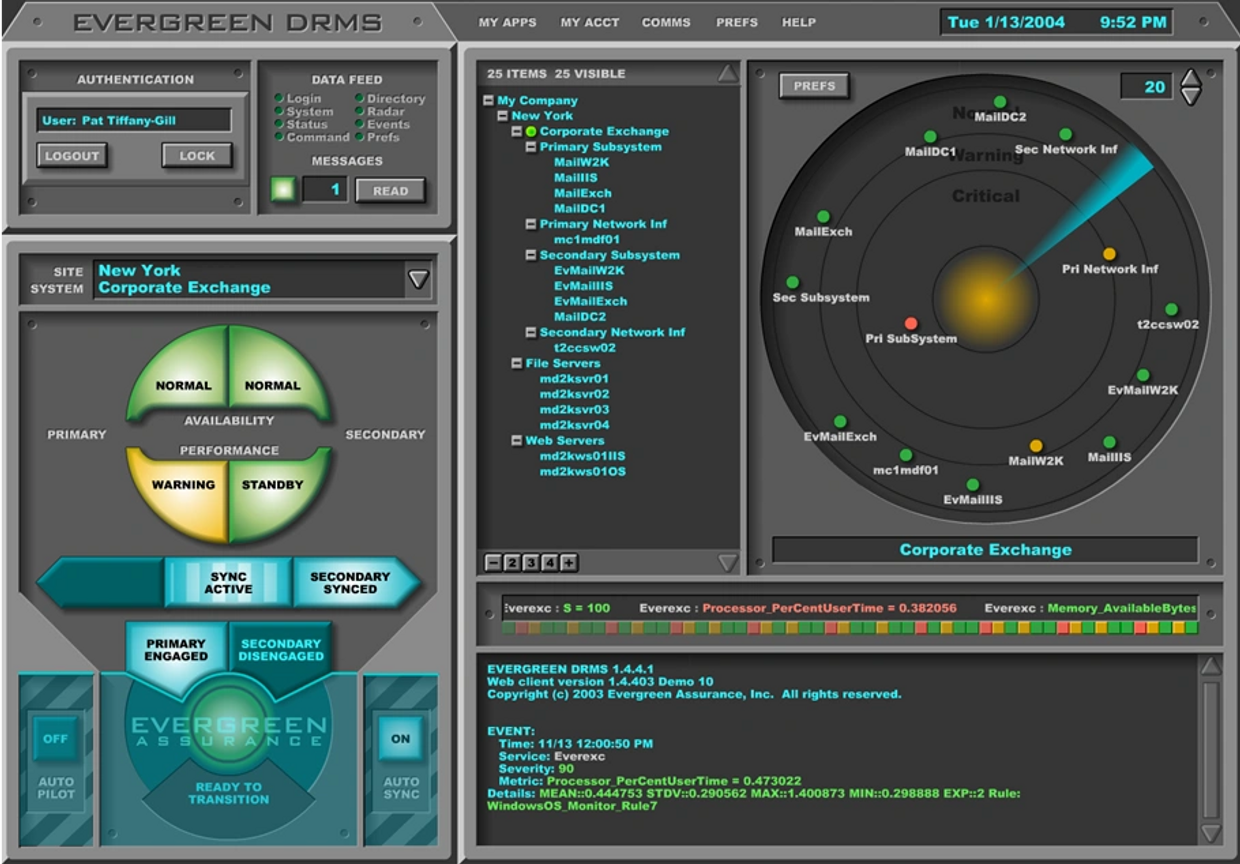
Task: Click the Pri SubSystem red radar node
Action: 911,323
